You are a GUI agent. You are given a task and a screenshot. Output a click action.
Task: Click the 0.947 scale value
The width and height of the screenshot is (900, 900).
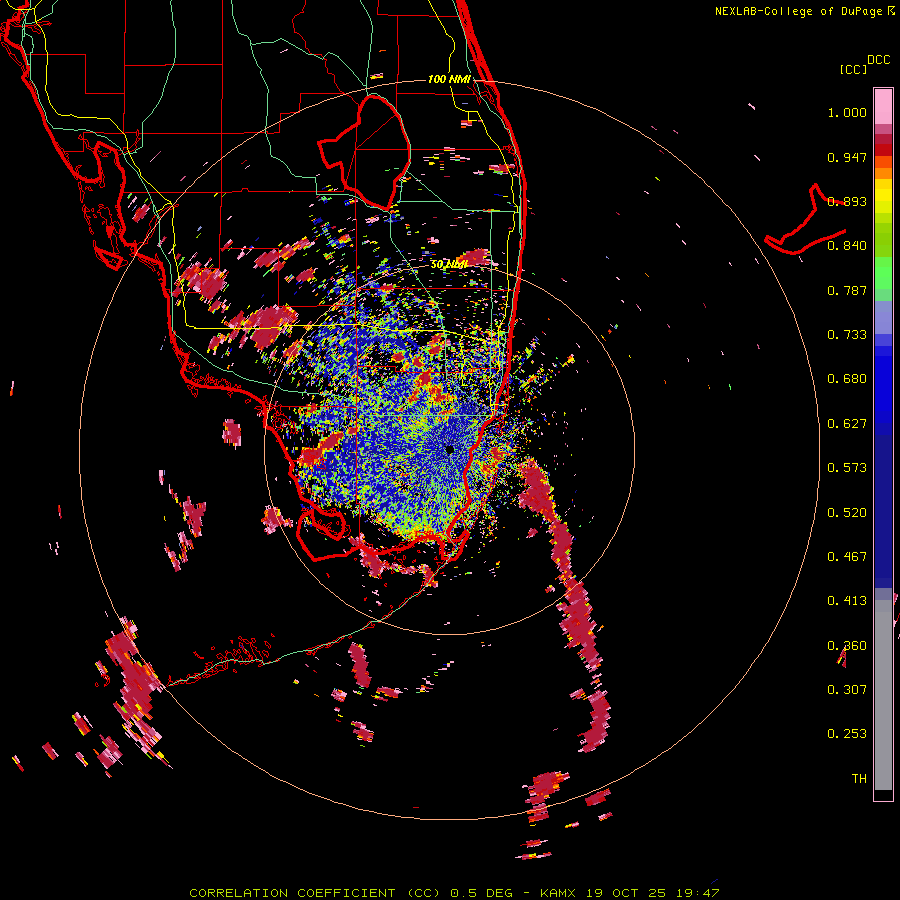[x=847, y=157]
